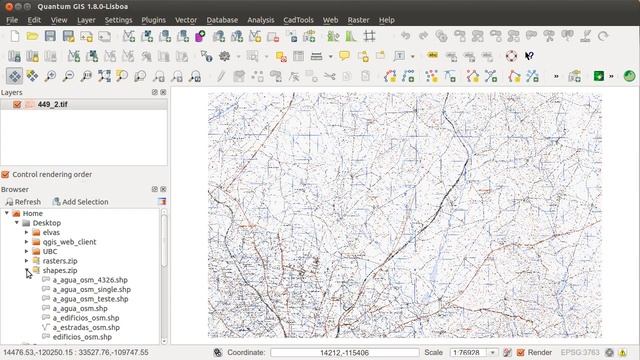The height and width of the screenshot is (360, 640).
Task: Create a new project with blank page icon
Action: (x=15, y=36)
